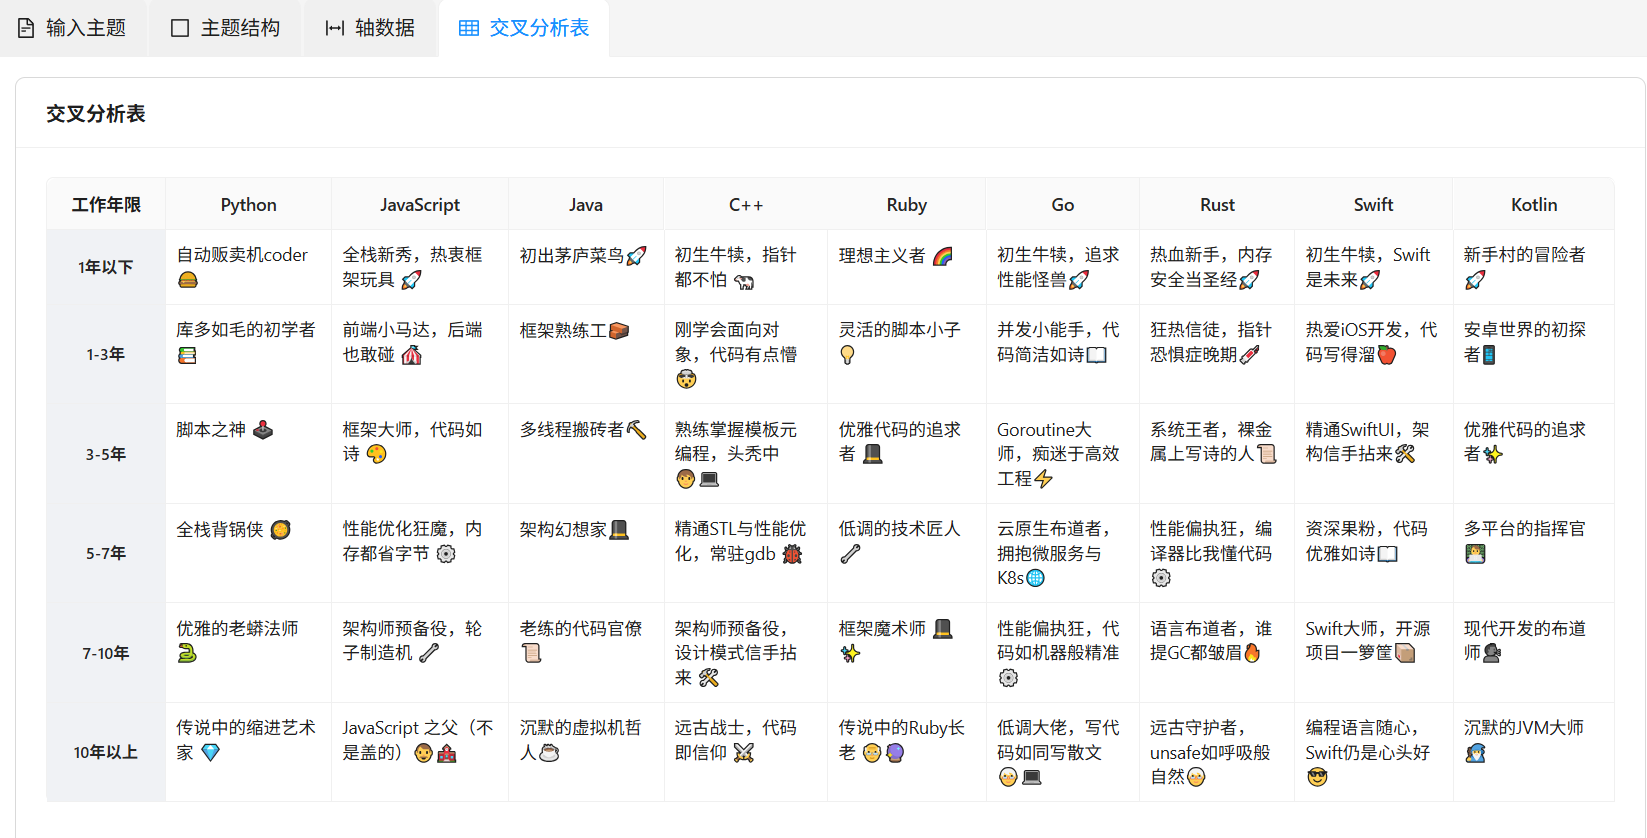Click the square icon beside 主题结构
The height and width of the screenshot is (838, 1647).
coord(180,28)
